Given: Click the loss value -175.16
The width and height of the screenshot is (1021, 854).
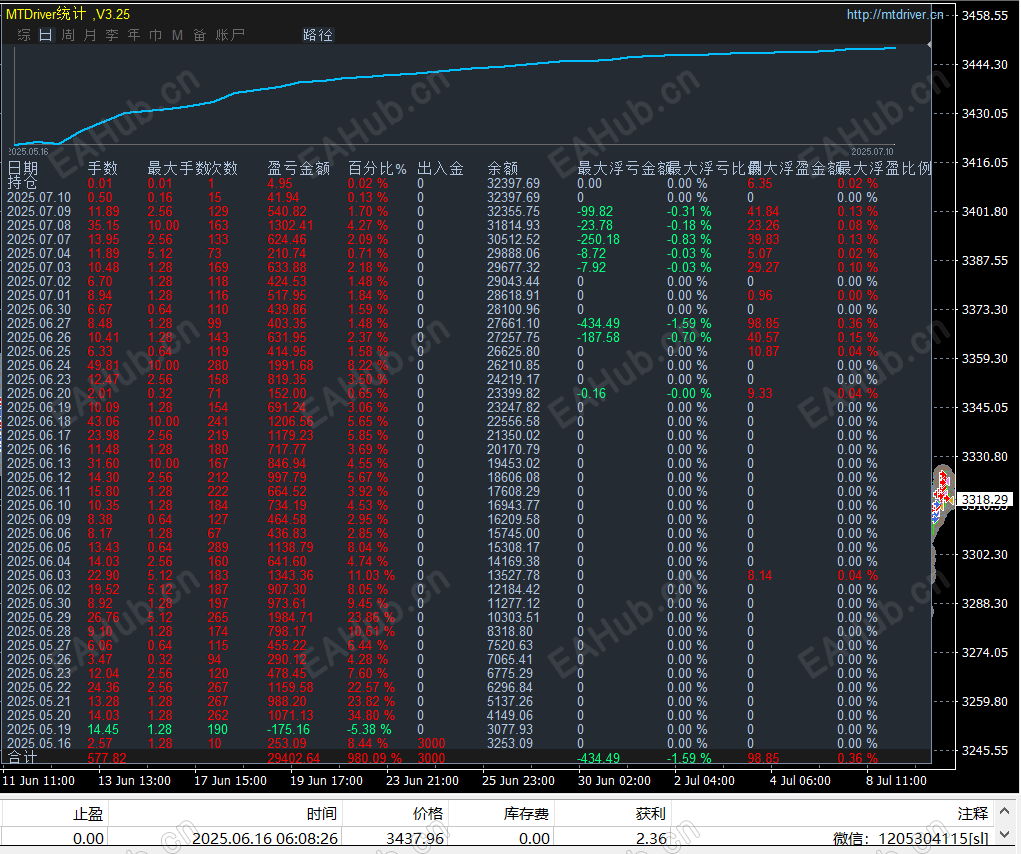Looking at the screenshot, I should point(288,729).
